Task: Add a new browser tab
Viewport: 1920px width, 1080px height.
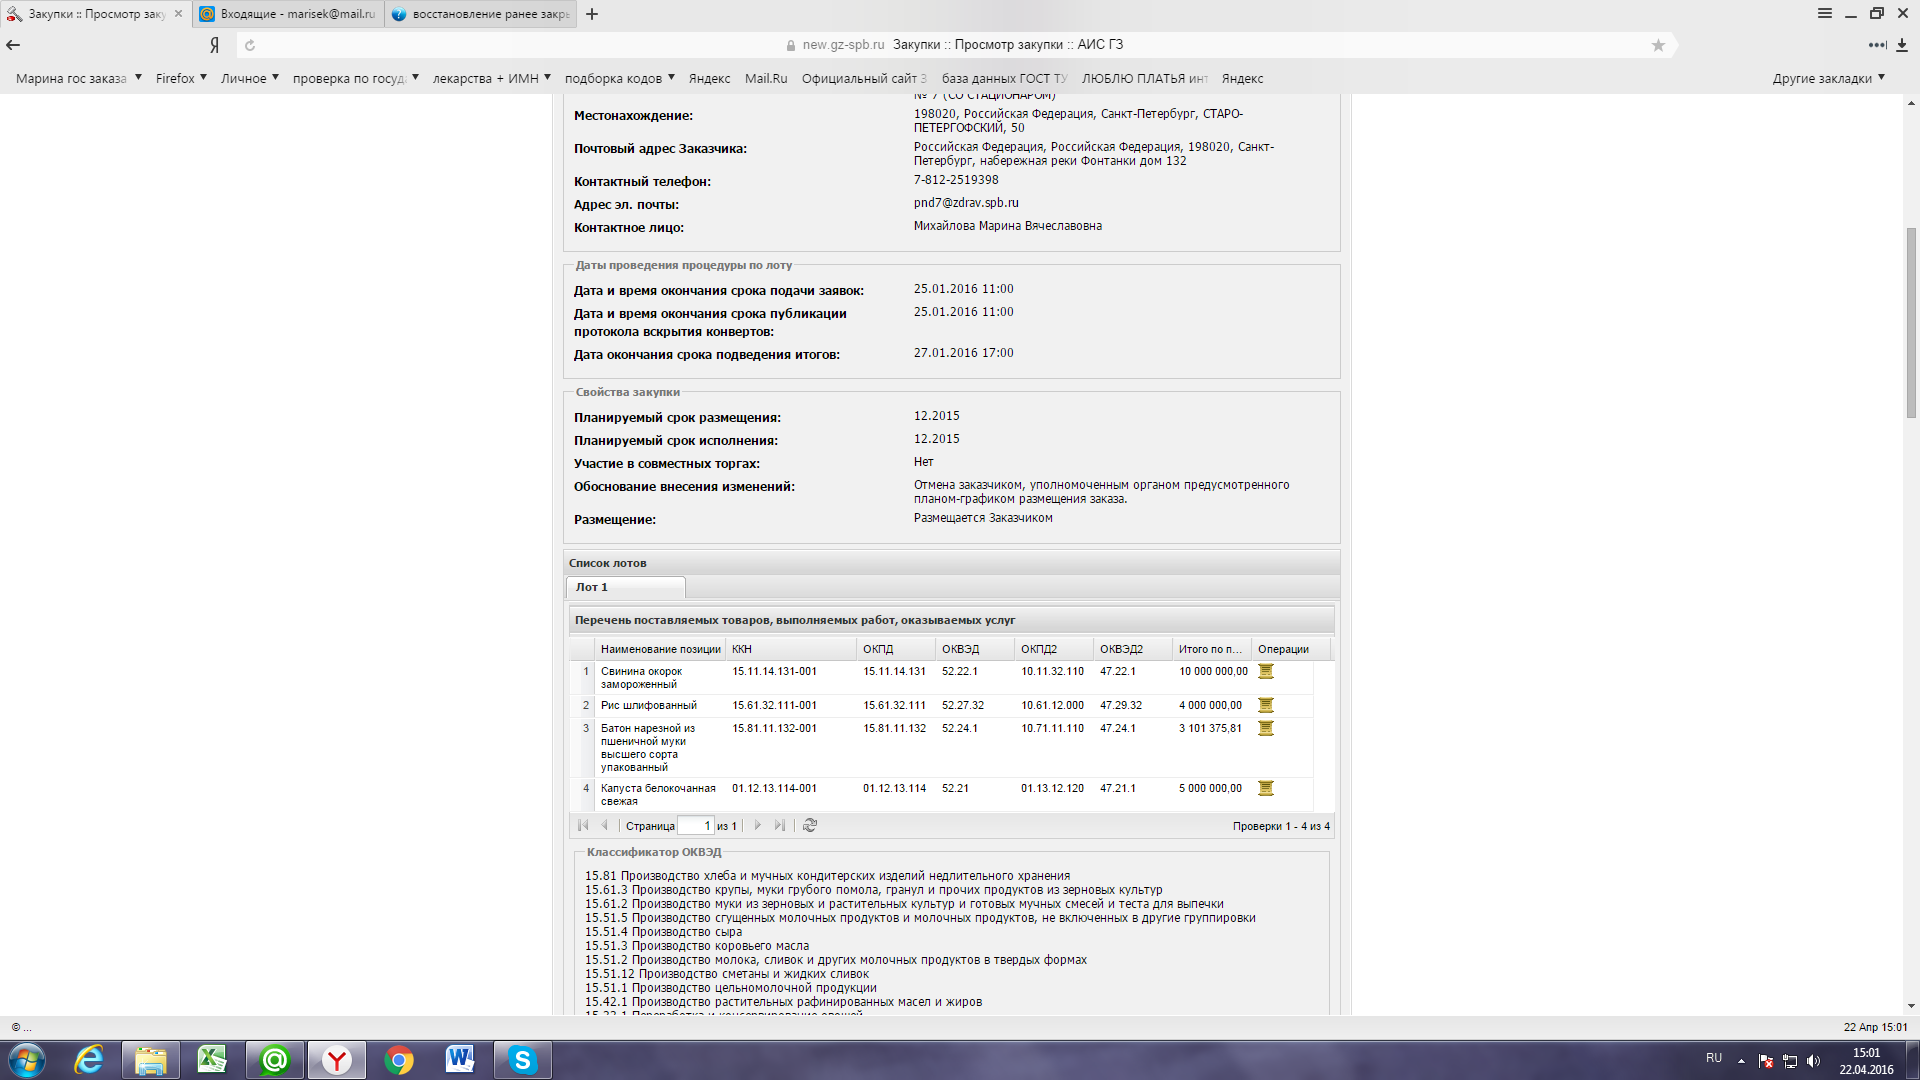Action: point(592,14)
